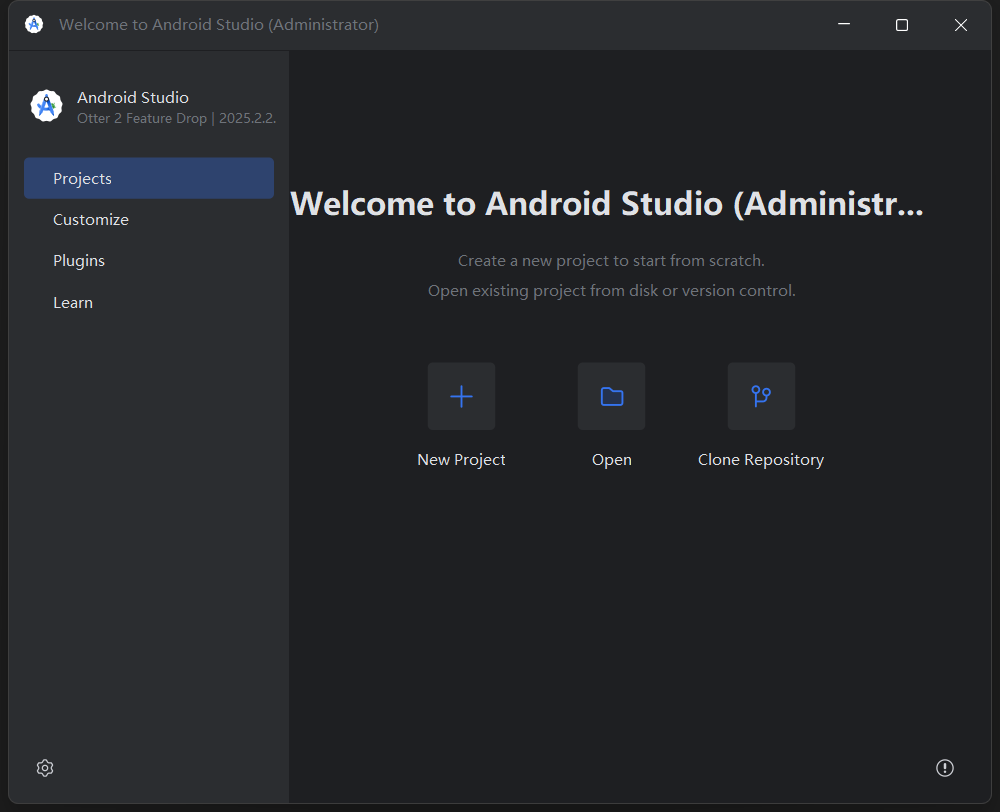Screen dimensions: 1000x812
Task: Maximize the Android Studio welcome window
Action: pos(902,25)
